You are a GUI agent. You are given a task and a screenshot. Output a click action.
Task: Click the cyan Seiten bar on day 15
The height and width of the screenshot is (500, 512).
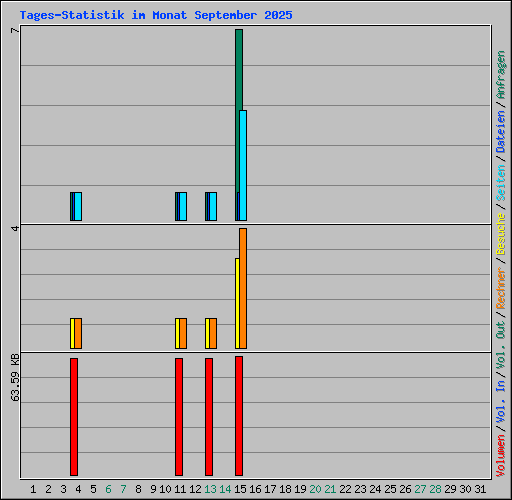coord(243,165)
